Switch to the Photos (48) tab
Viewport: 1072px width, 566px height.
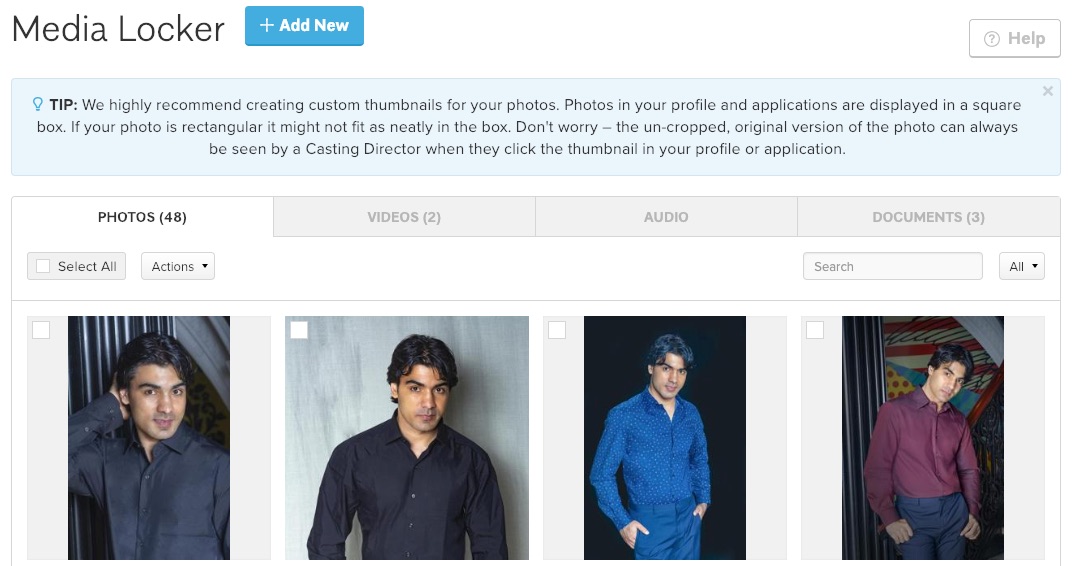click(142, 217)
